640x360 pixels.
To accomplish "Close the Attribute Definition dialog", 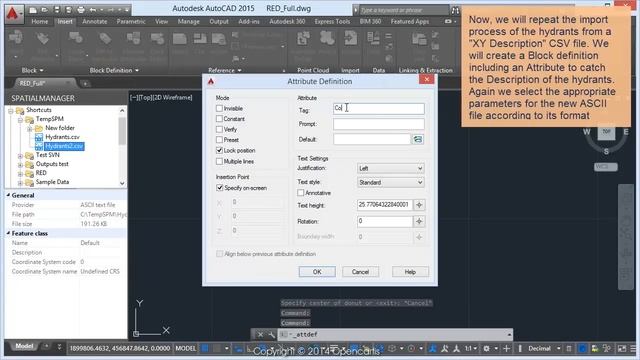I will [x=427, y=79].
